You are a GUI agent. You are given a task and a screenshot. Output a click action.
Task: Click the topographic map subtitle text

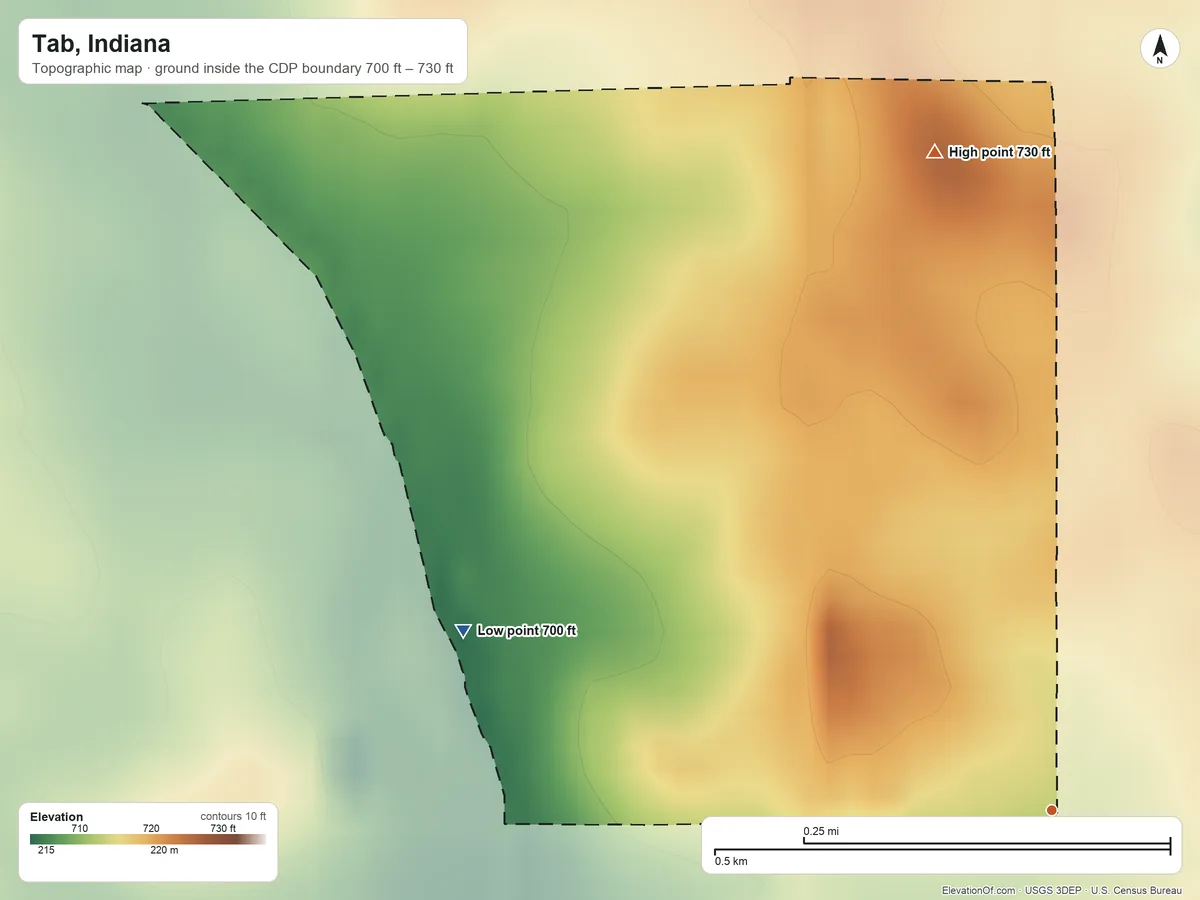243,70
